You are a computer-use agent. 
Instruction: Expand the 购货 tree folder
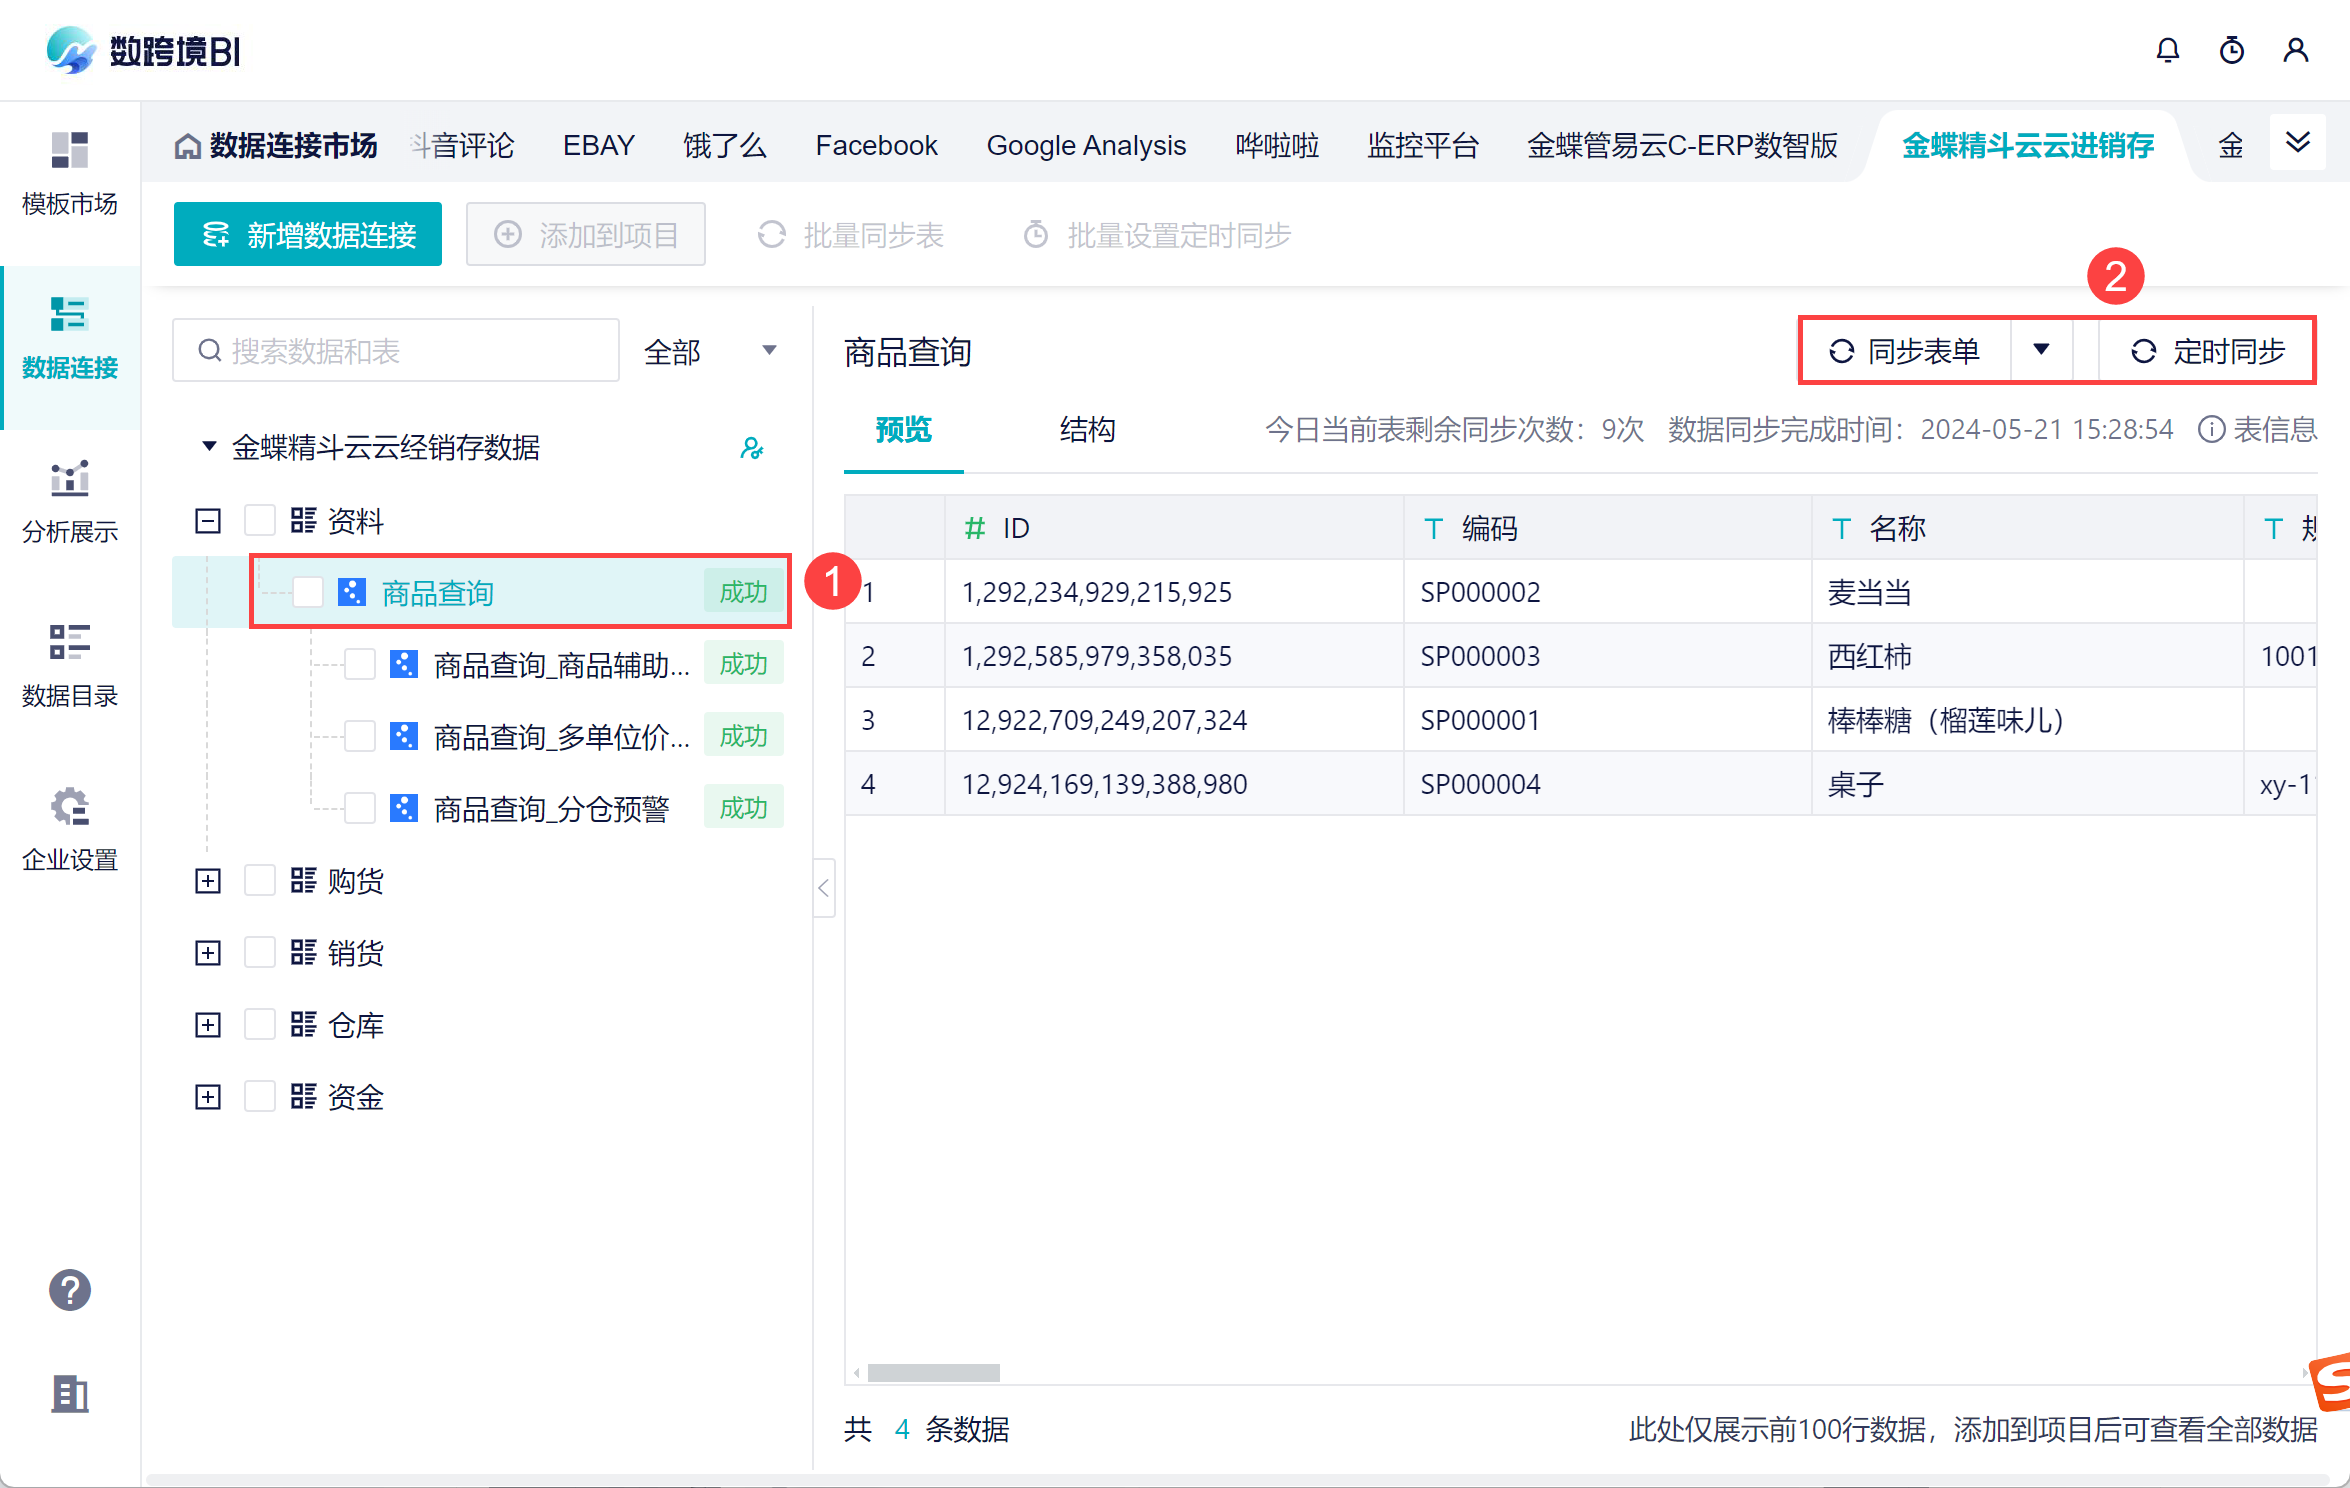(x=208, y=880)
